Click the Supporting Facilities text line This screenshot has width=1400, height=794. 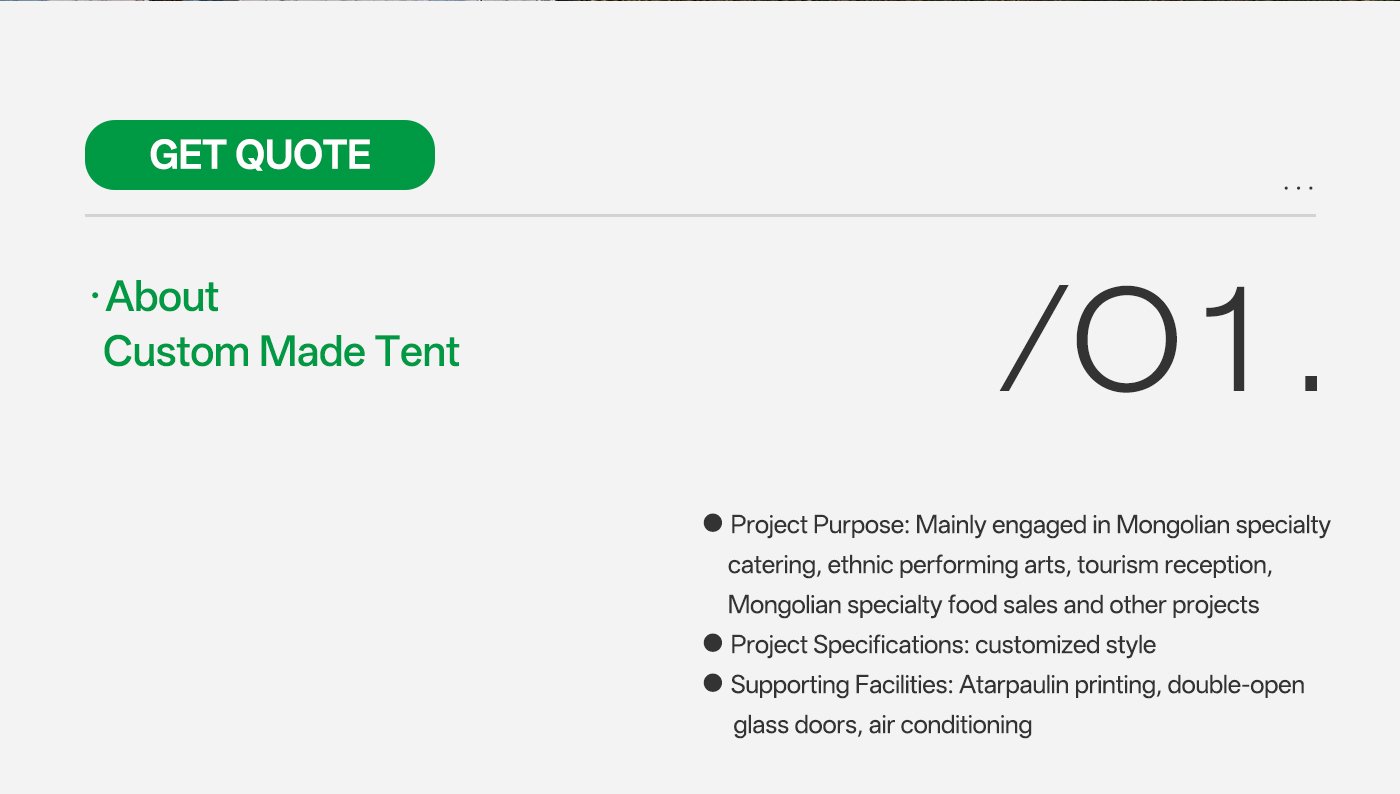point(1017,685)
